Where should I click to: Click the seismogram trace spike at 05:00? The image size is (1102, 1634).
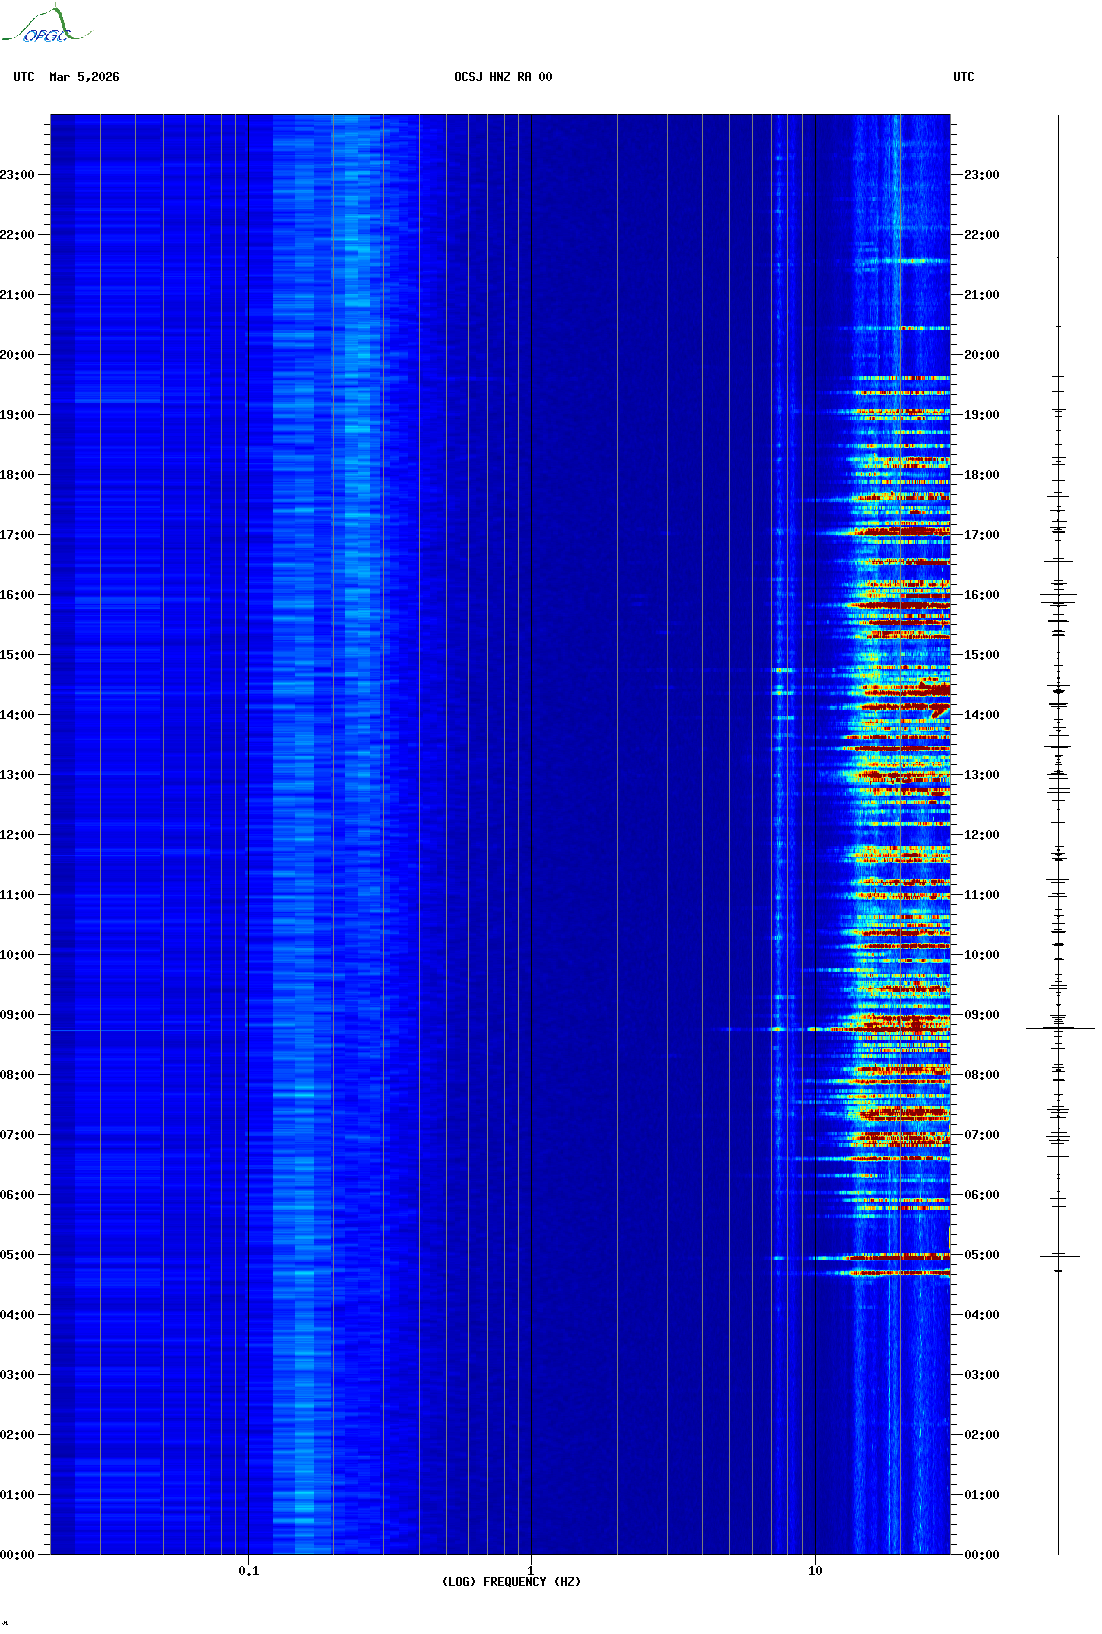(1059, 1255)
